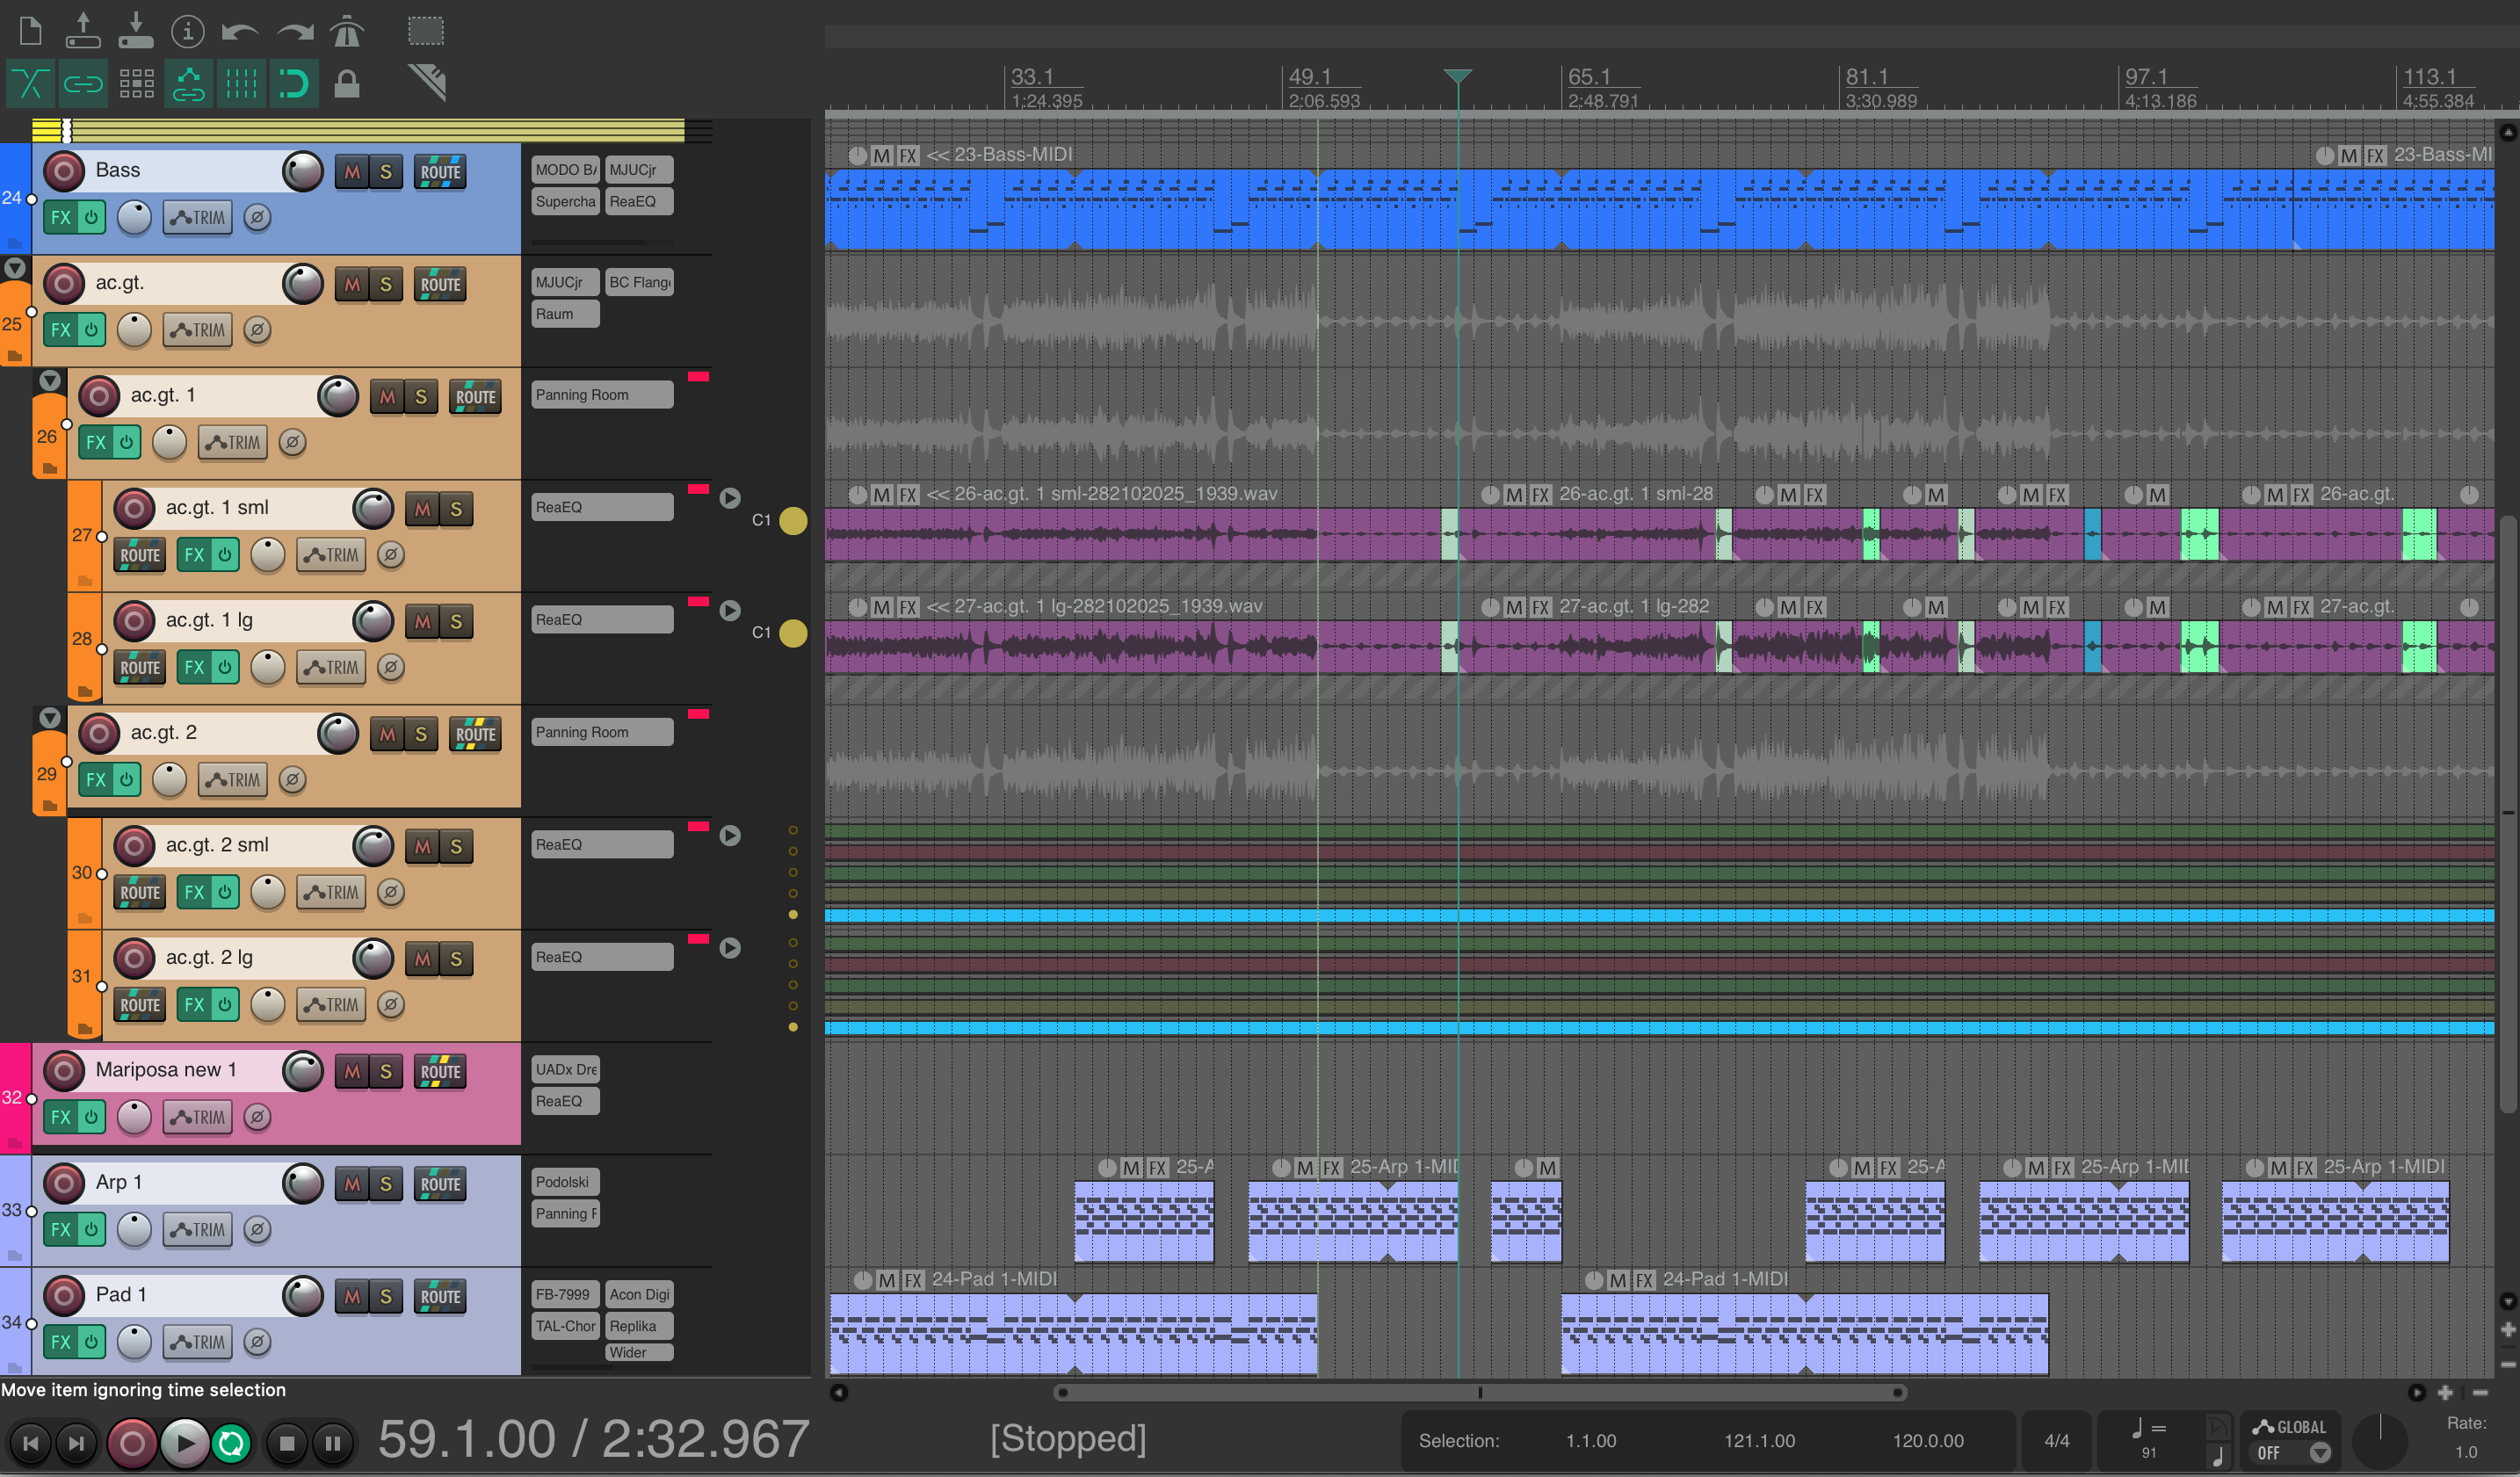The width and height of the screenshot is (2520, 1477).
Task: Click the lock icon in toolbar
Action: (x=346, y=84)
